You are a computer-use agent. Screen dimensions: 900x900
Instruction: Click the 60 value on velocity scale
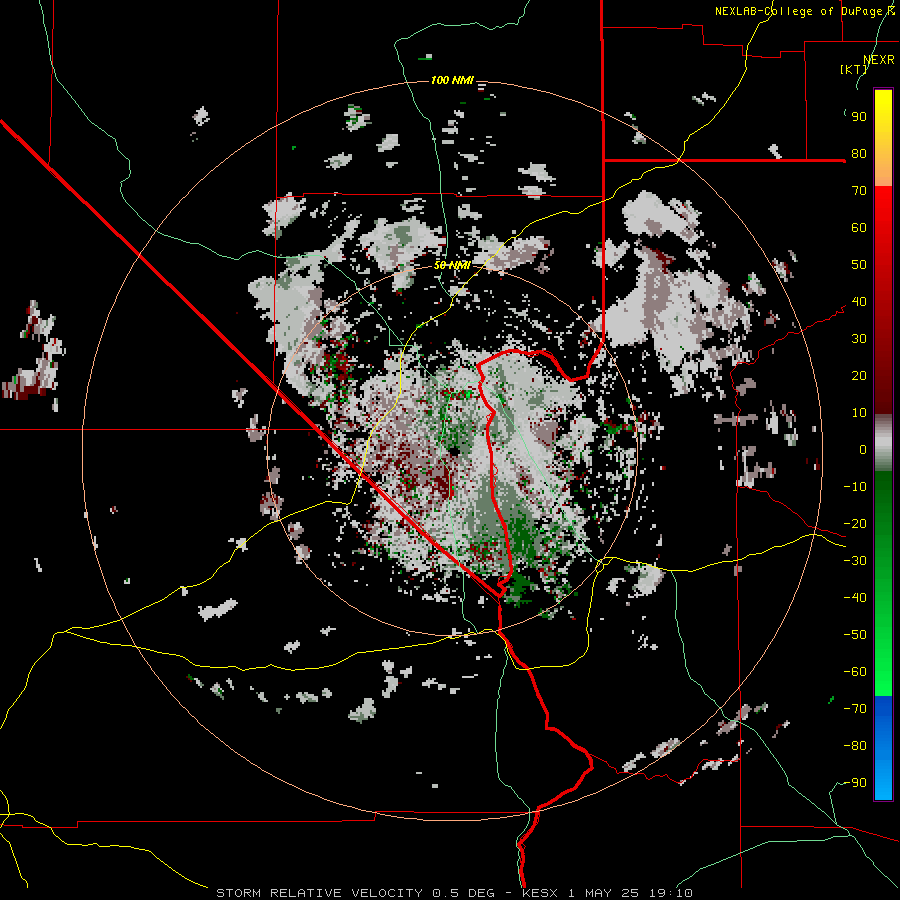click(x=859, y=228)
